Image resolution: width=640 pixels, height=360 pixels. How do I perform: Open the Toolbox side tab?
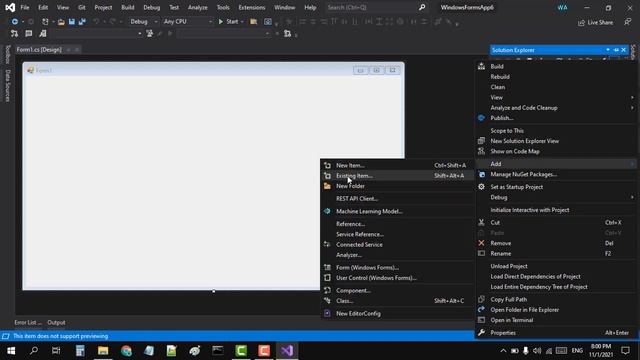[7, 54]
